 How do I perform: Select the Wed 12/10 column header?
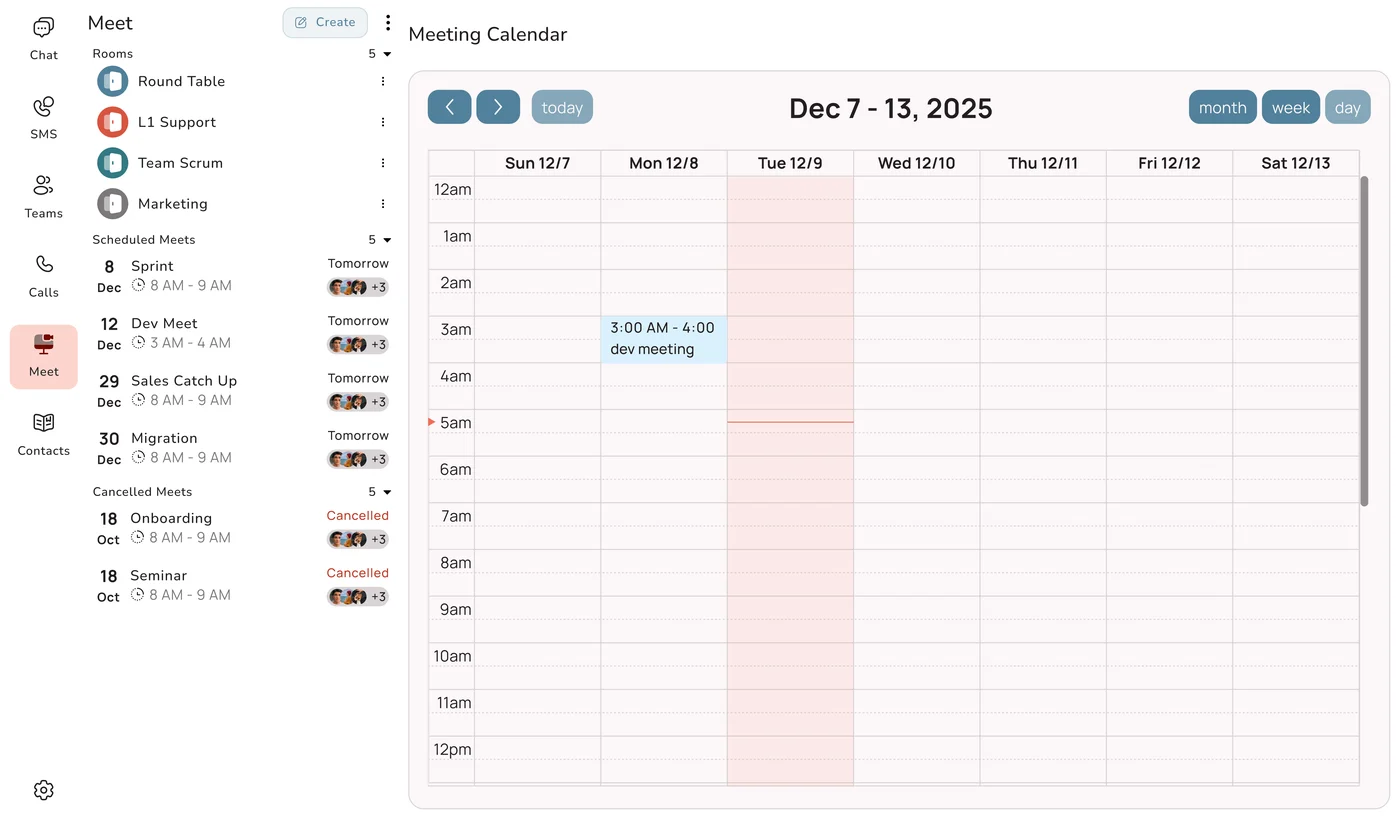pyautogui.click(x=916, y=163)
